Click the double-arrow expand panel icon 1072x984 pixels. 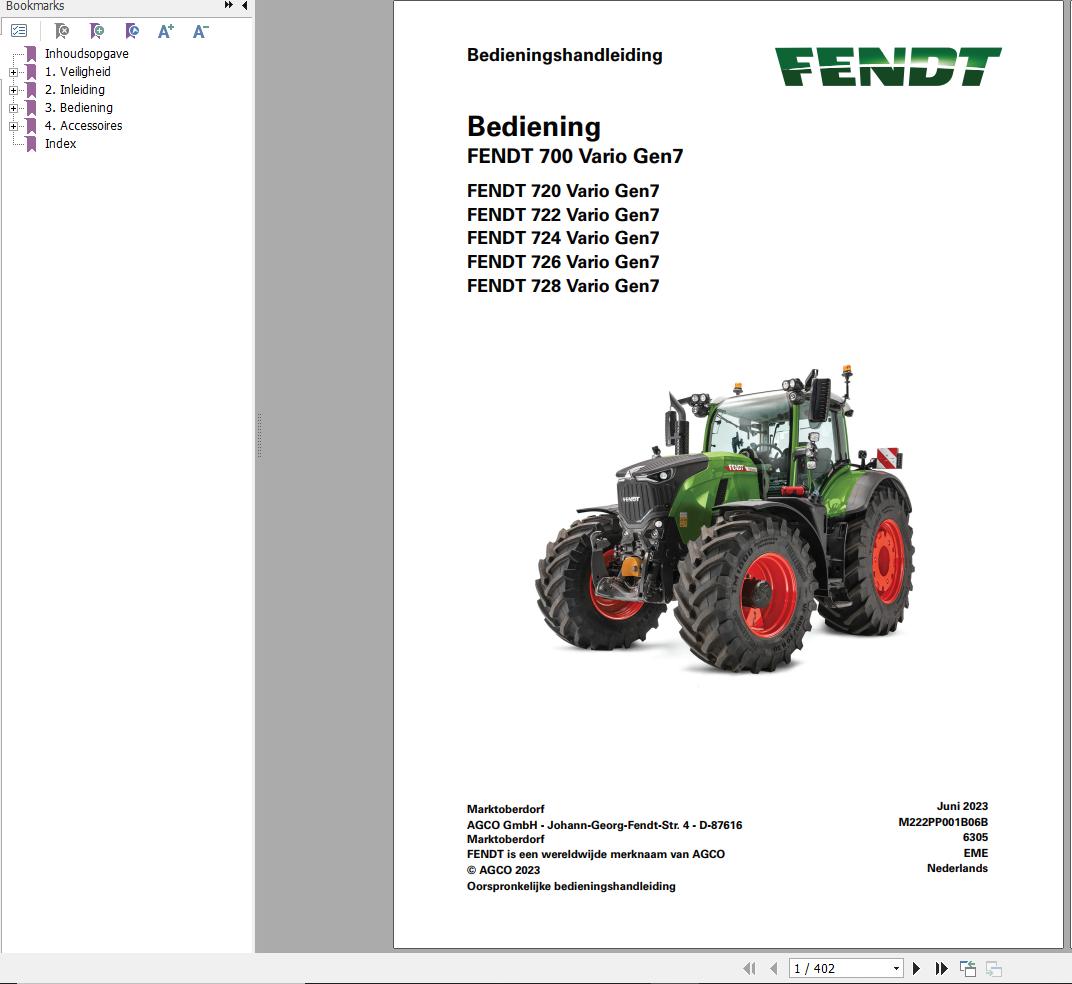pos(228,5)
